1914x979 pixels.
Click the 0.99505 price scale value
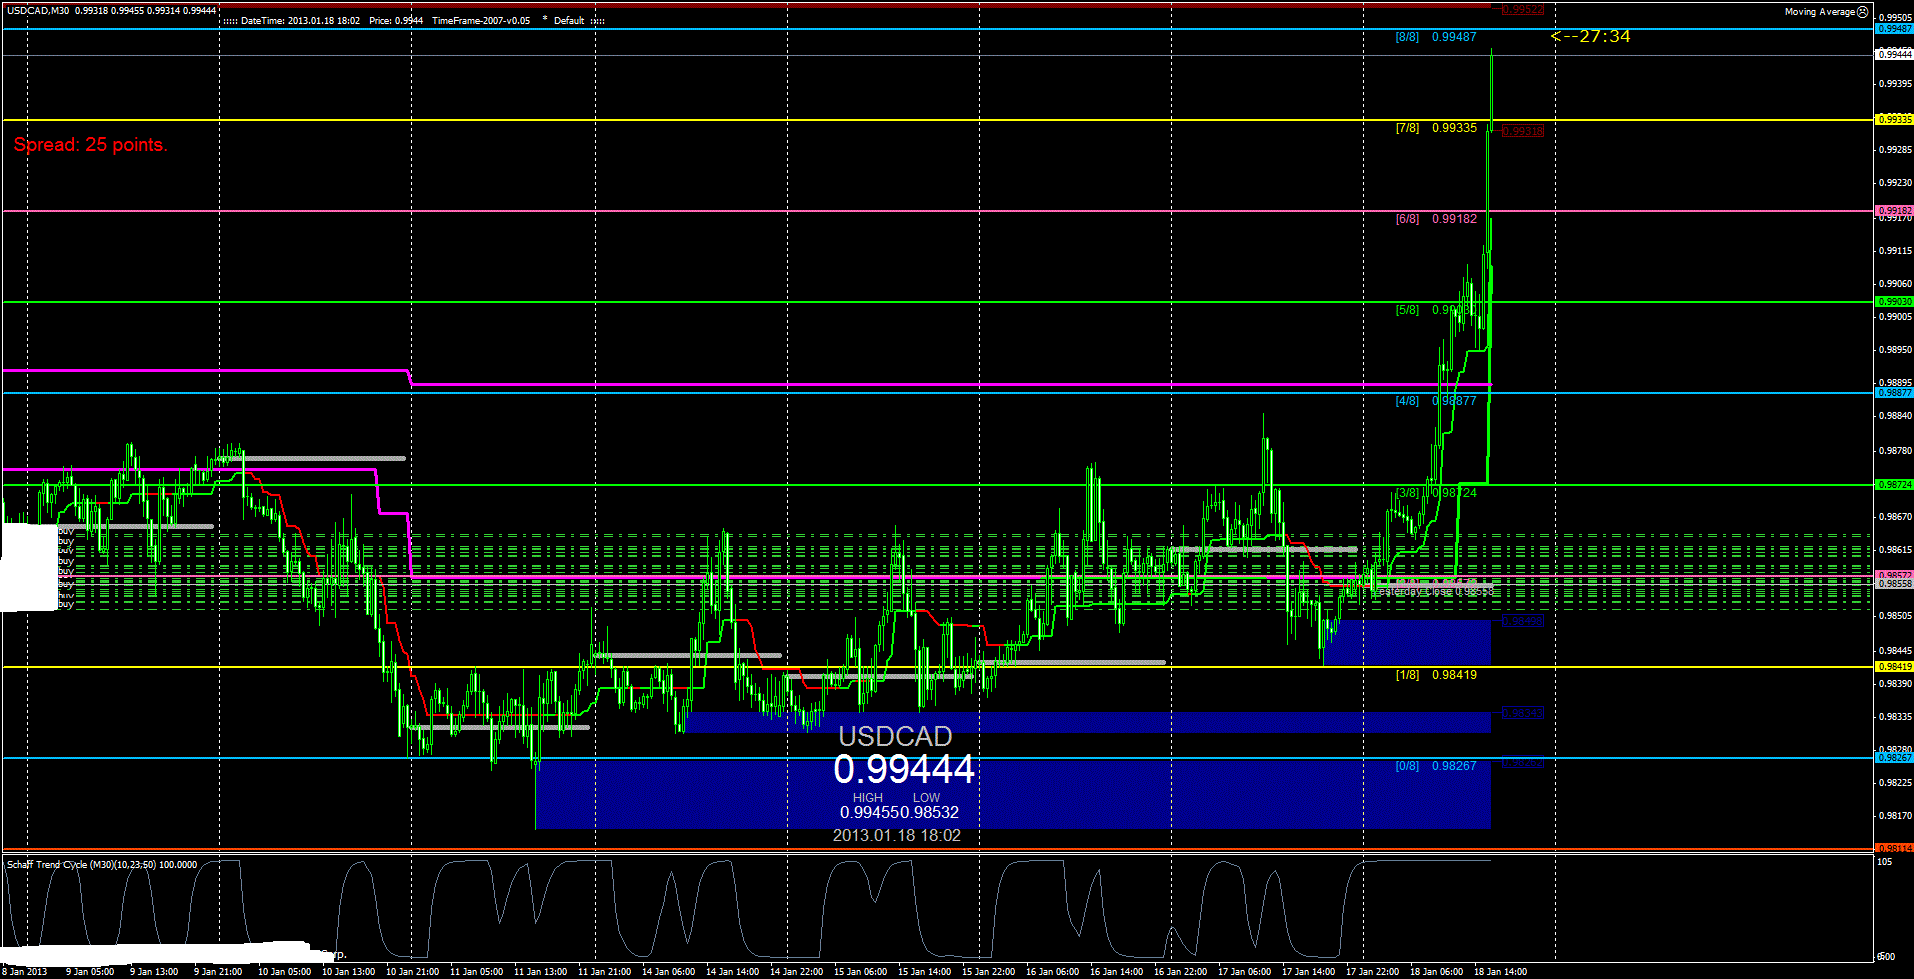[1896, 18]
